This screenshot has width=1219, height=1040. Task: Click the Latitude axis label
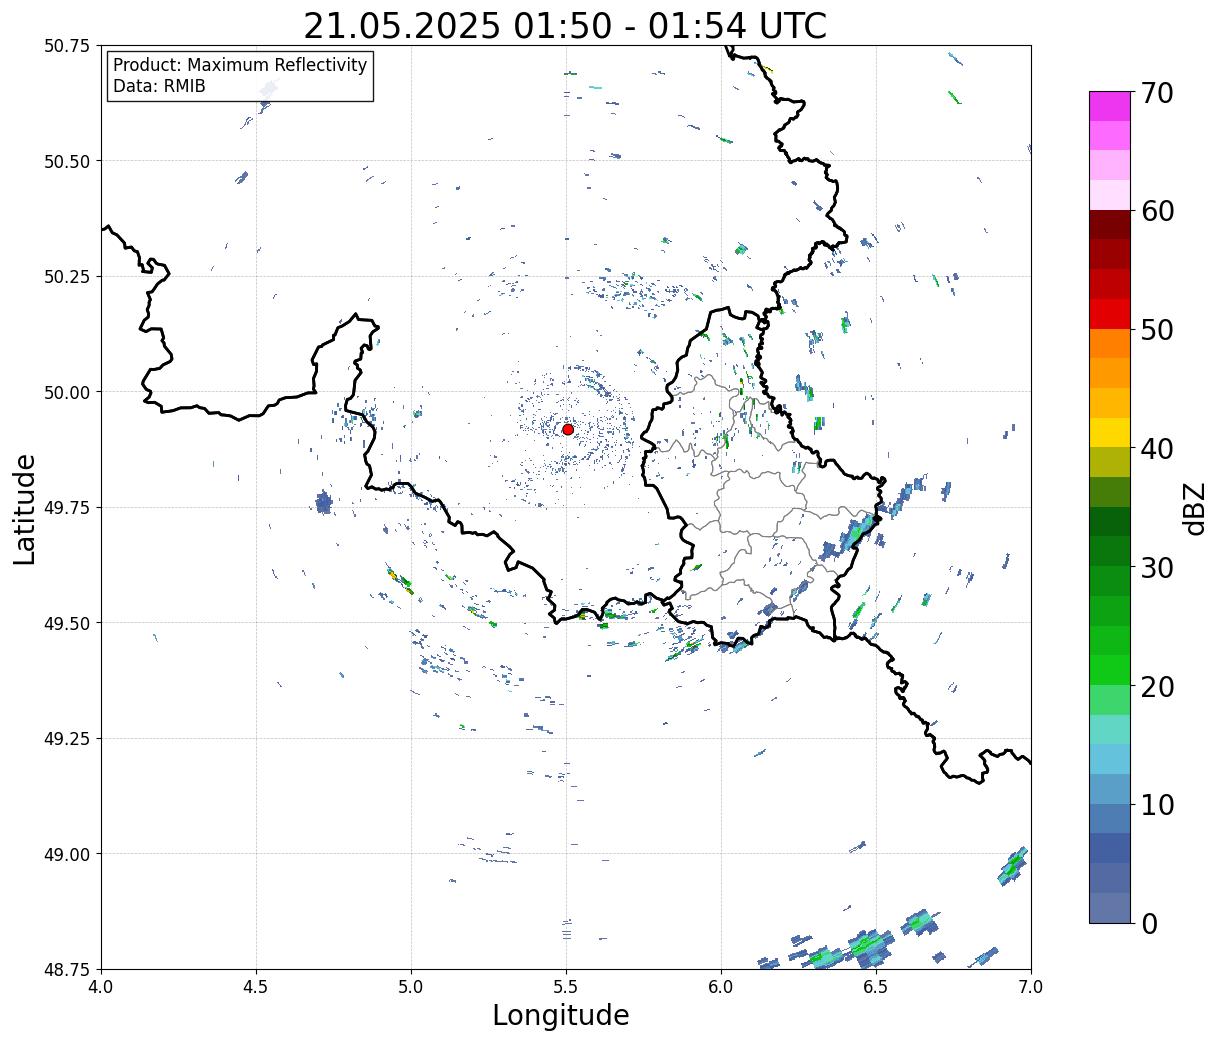click(x=25, y=508)
